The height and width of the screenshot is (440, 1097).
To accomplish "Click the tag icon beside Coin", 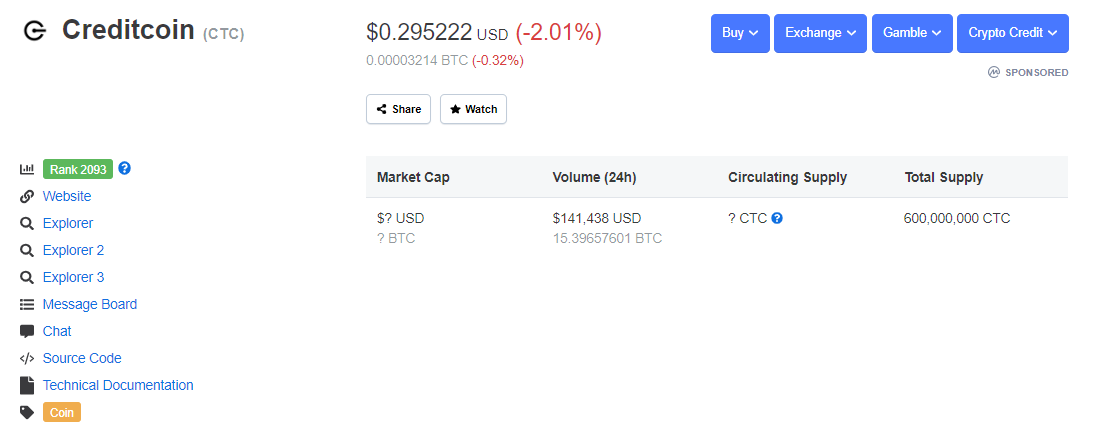I will coord(27,412).
